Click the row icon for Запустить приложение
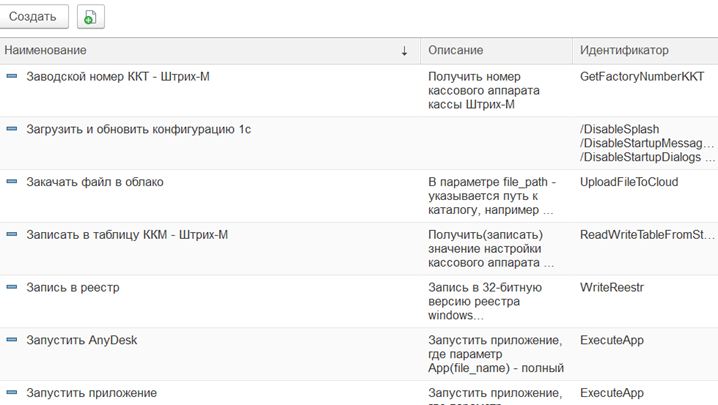 pos(12,393)
